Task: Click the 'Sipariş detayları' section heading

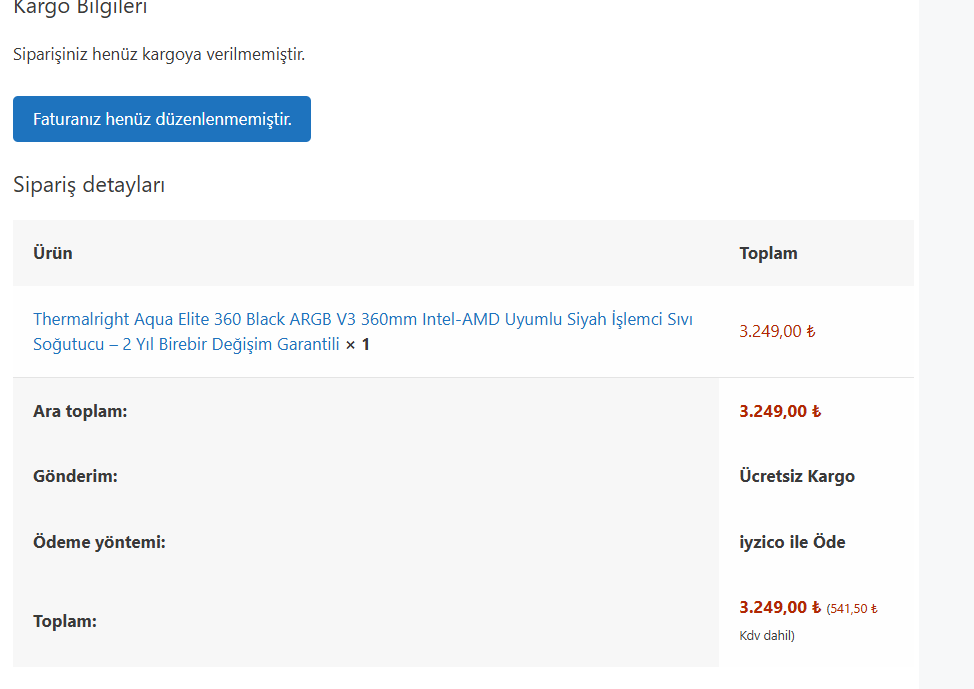Action: coord(89,185)
